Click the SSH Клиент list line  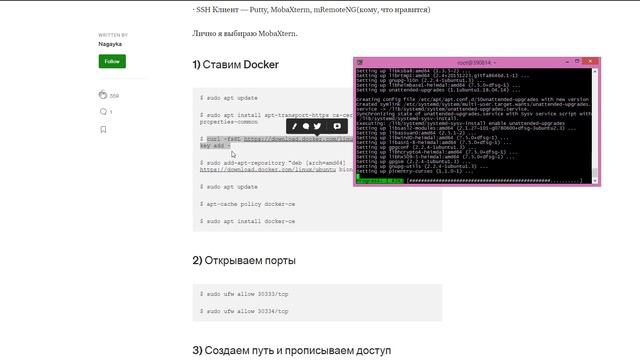(311, 9)
